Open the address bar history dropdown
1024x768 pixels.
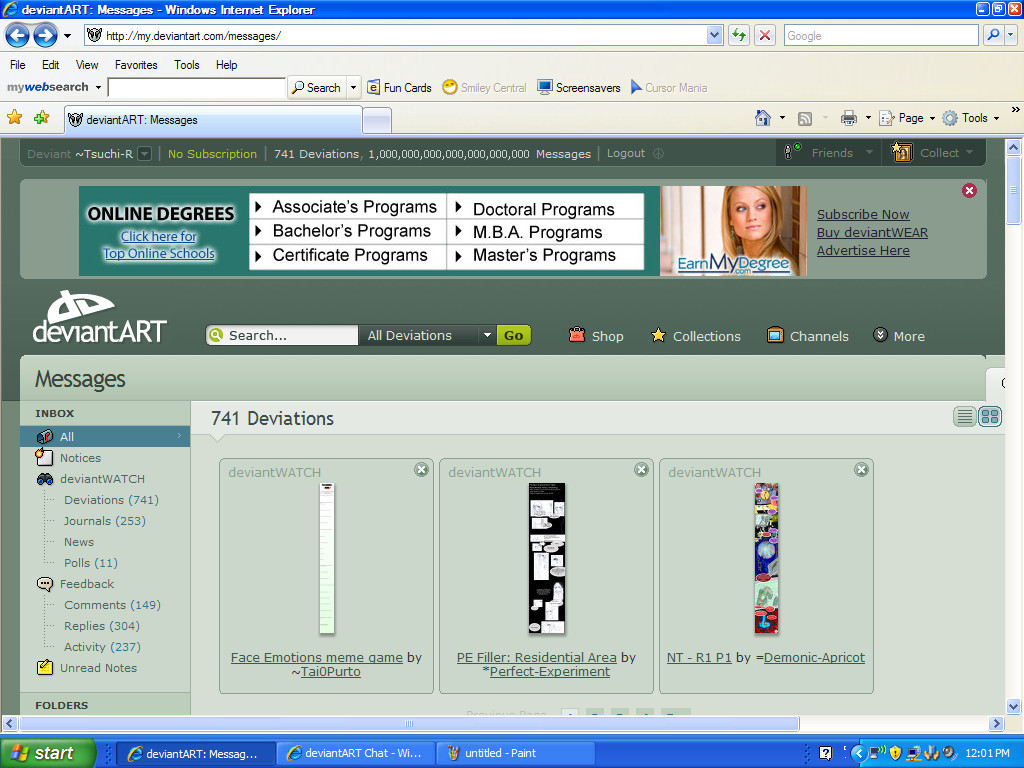(x=714, y=35)
